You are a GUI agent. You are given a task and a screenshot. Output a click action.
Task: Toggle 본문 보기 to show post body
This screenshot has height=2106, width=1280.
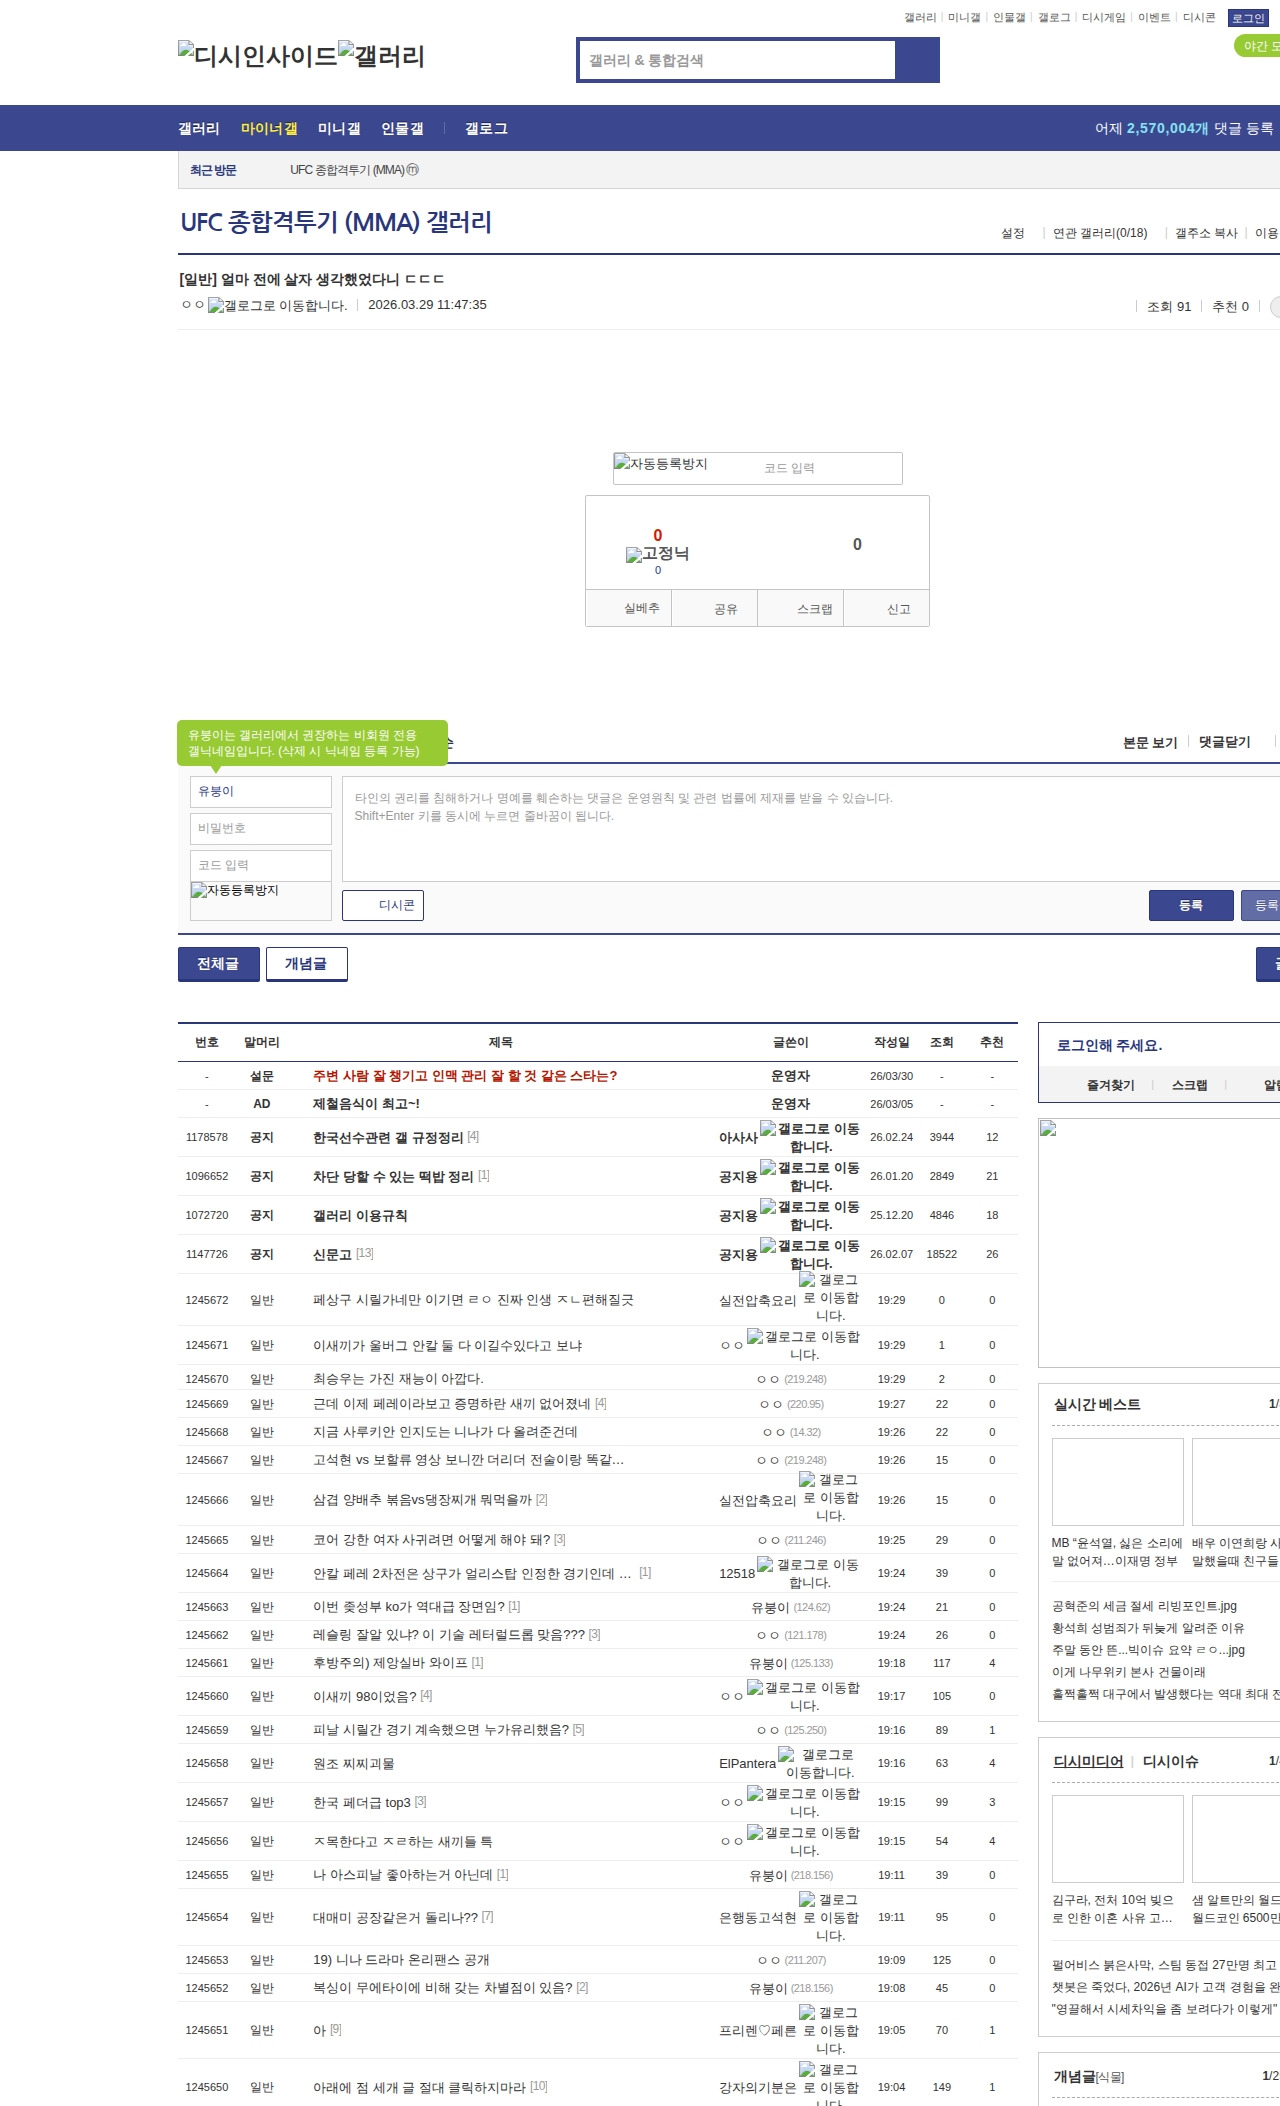[1149, 743]
